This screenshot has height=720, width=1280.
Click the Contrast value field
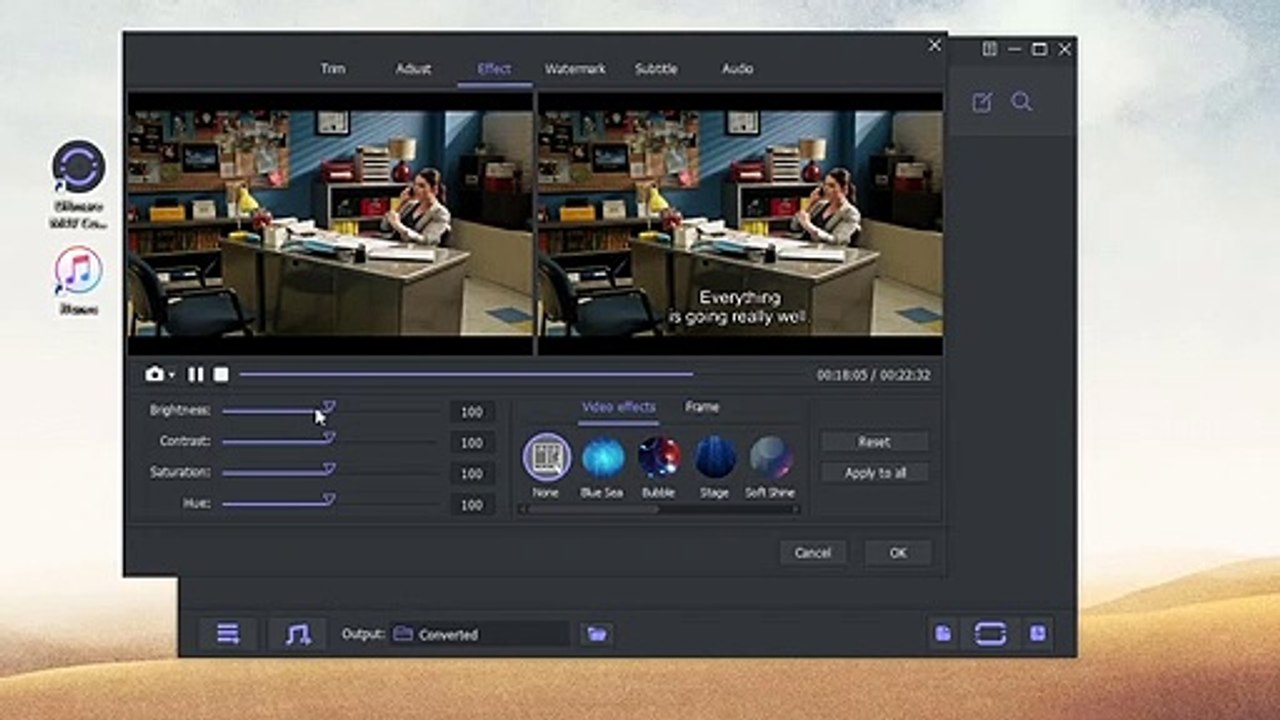click(x=472, y=443)
